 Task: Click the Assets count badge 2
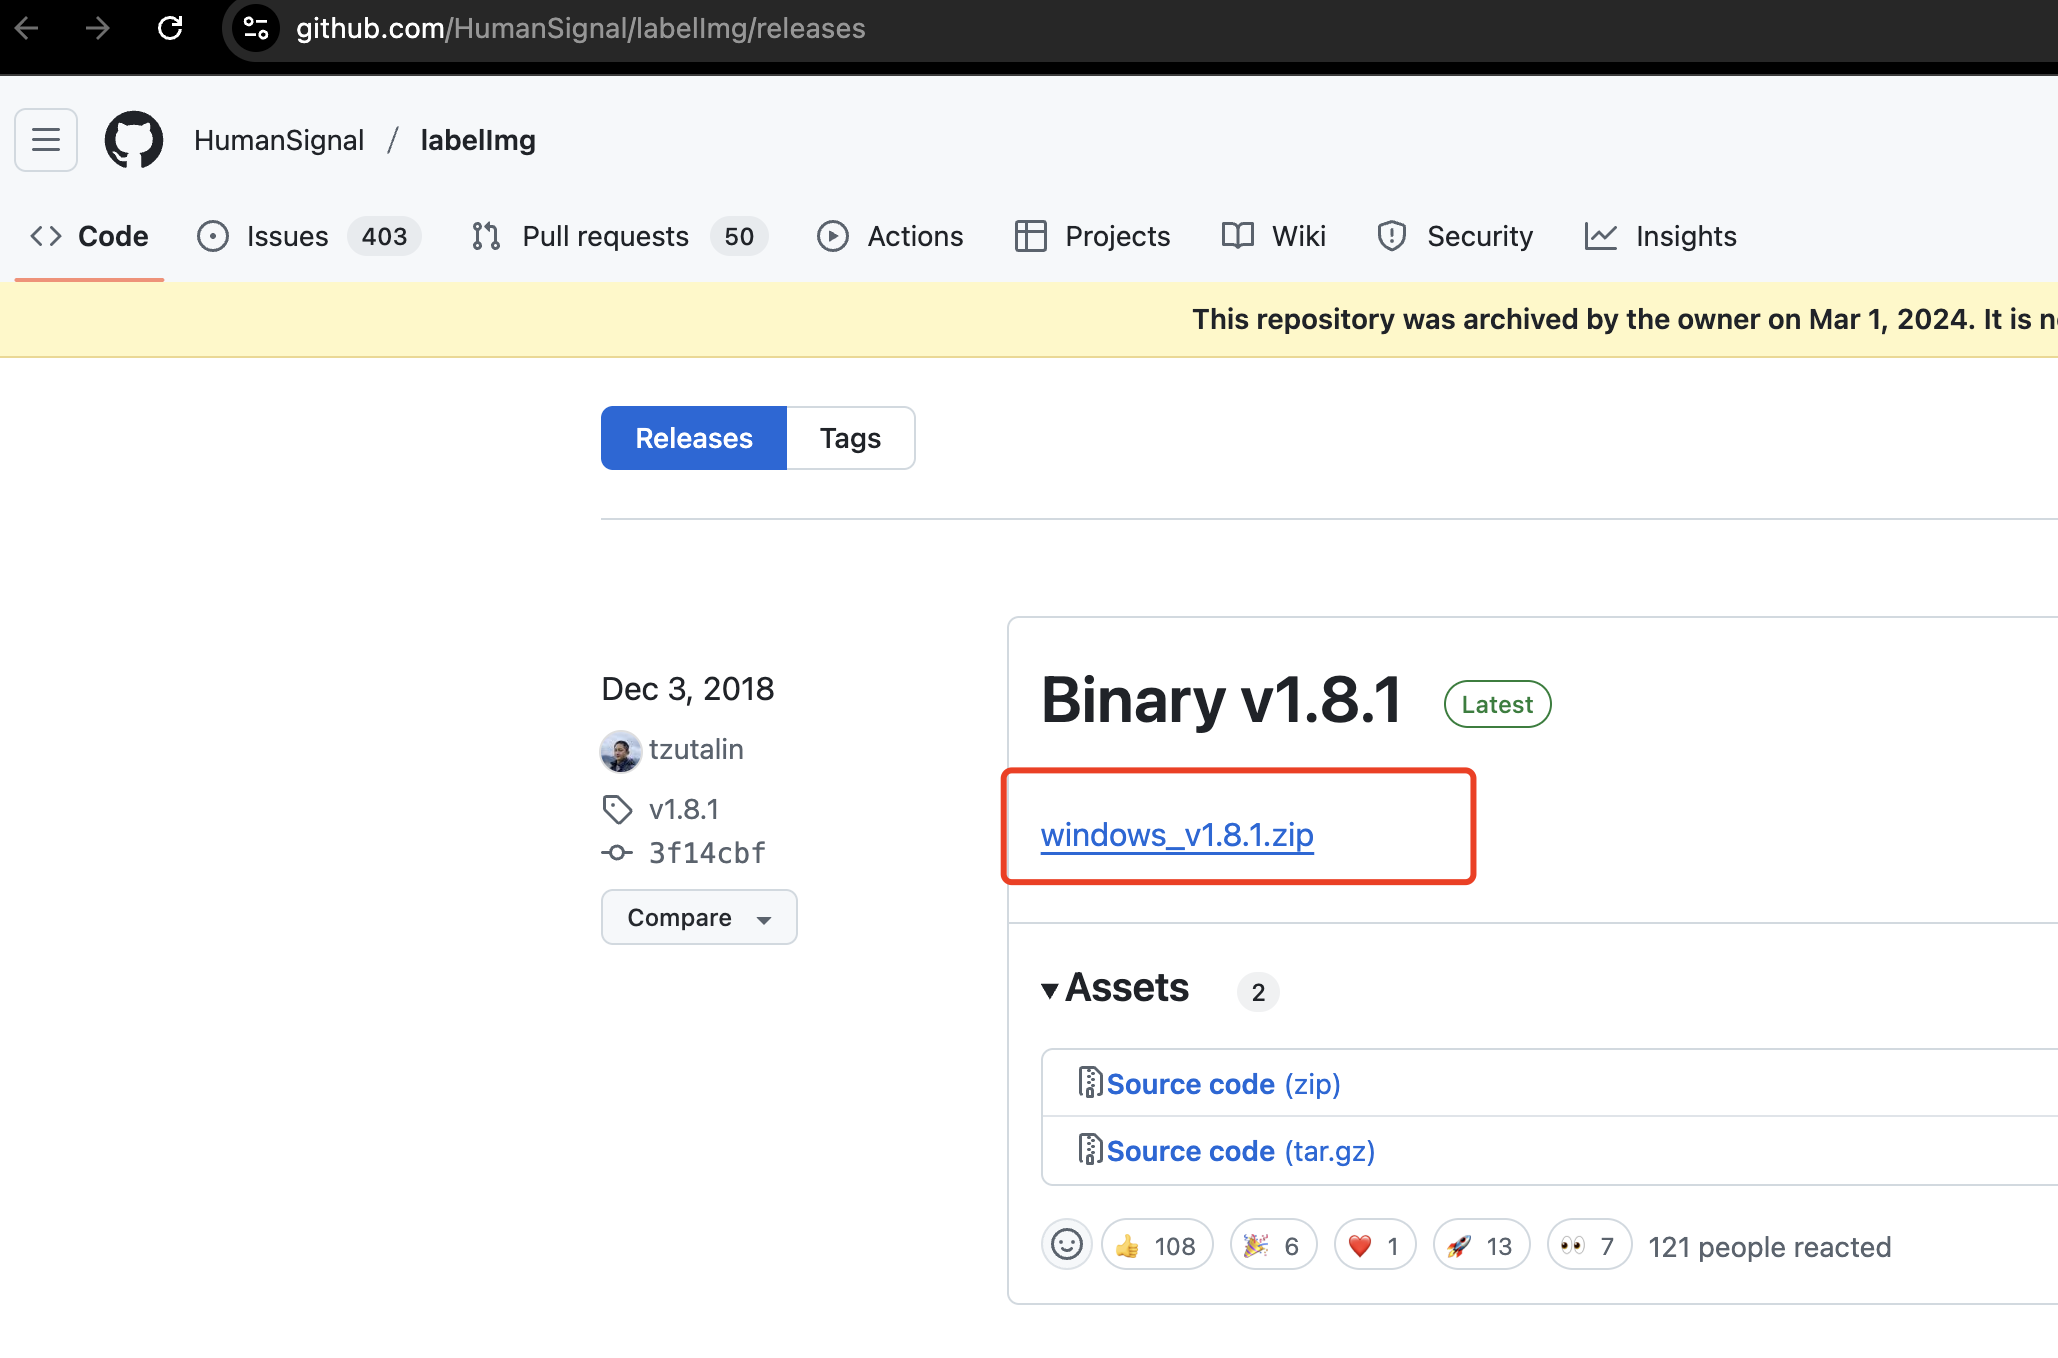(x=1258, y=992)
